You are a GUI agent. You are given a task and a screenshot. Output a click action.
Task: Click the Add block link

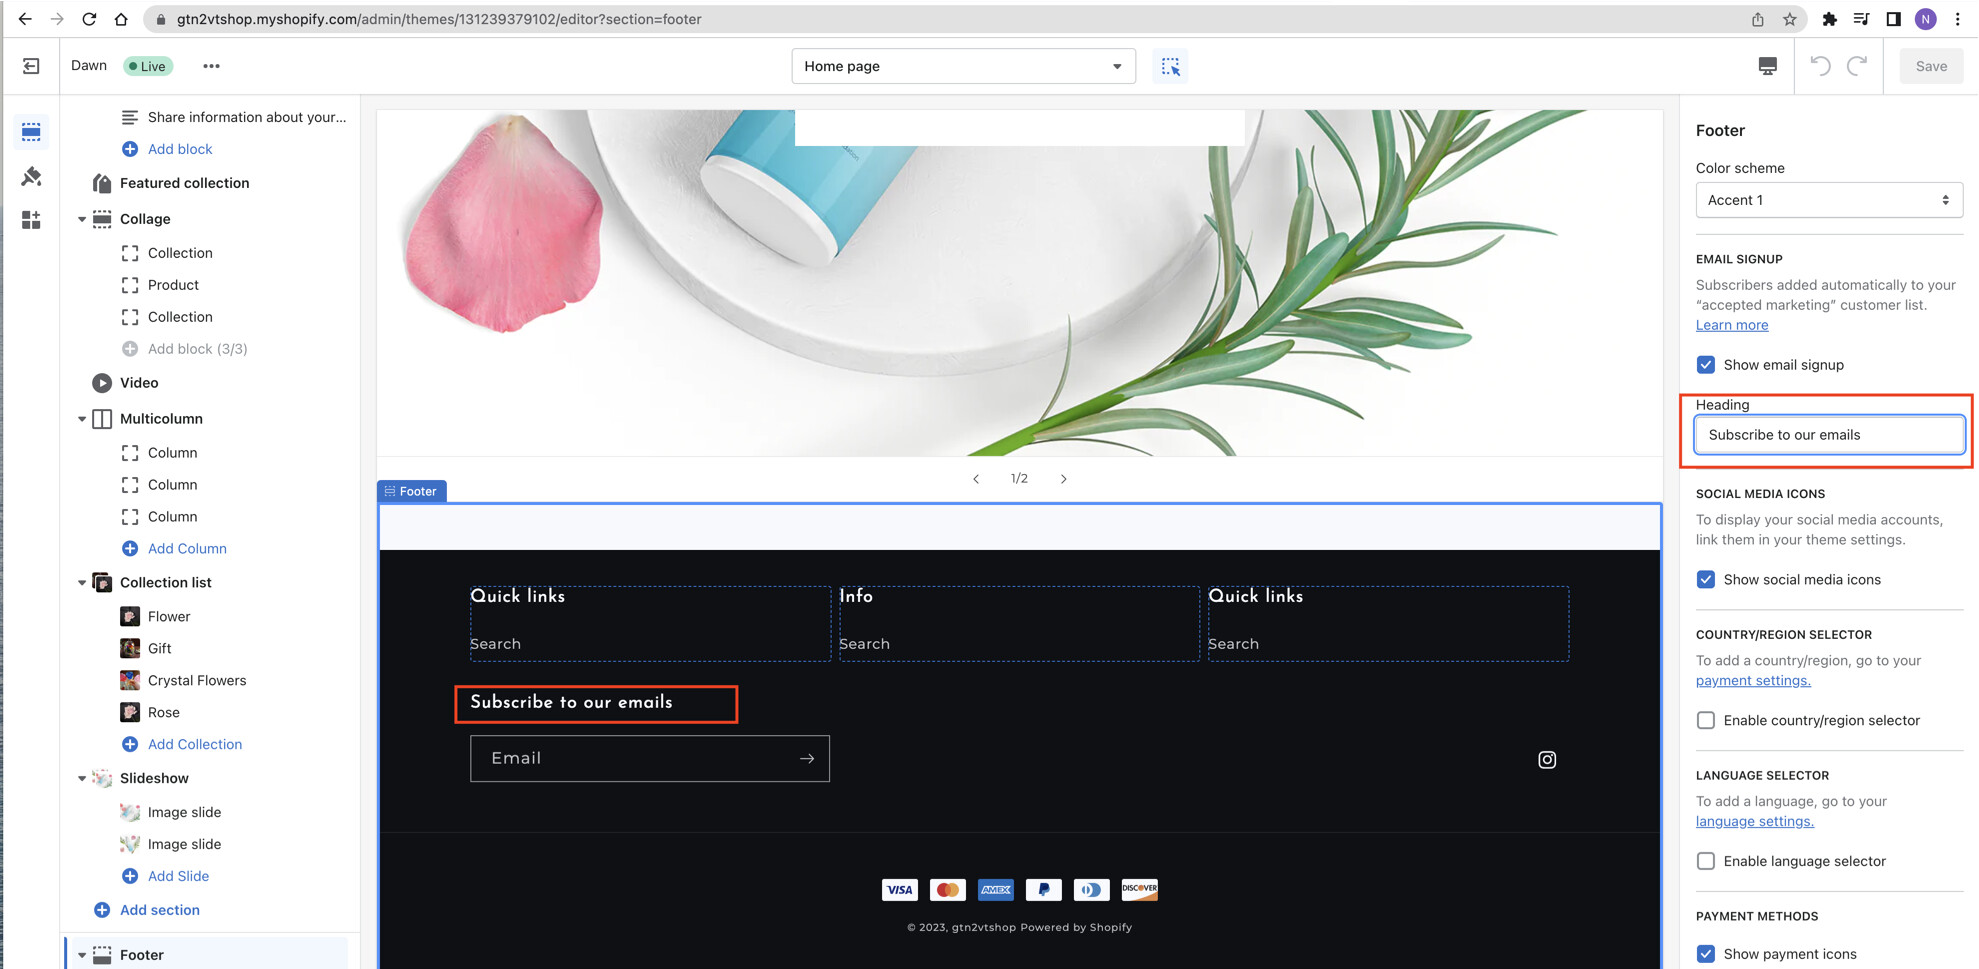tap(180, 149)
